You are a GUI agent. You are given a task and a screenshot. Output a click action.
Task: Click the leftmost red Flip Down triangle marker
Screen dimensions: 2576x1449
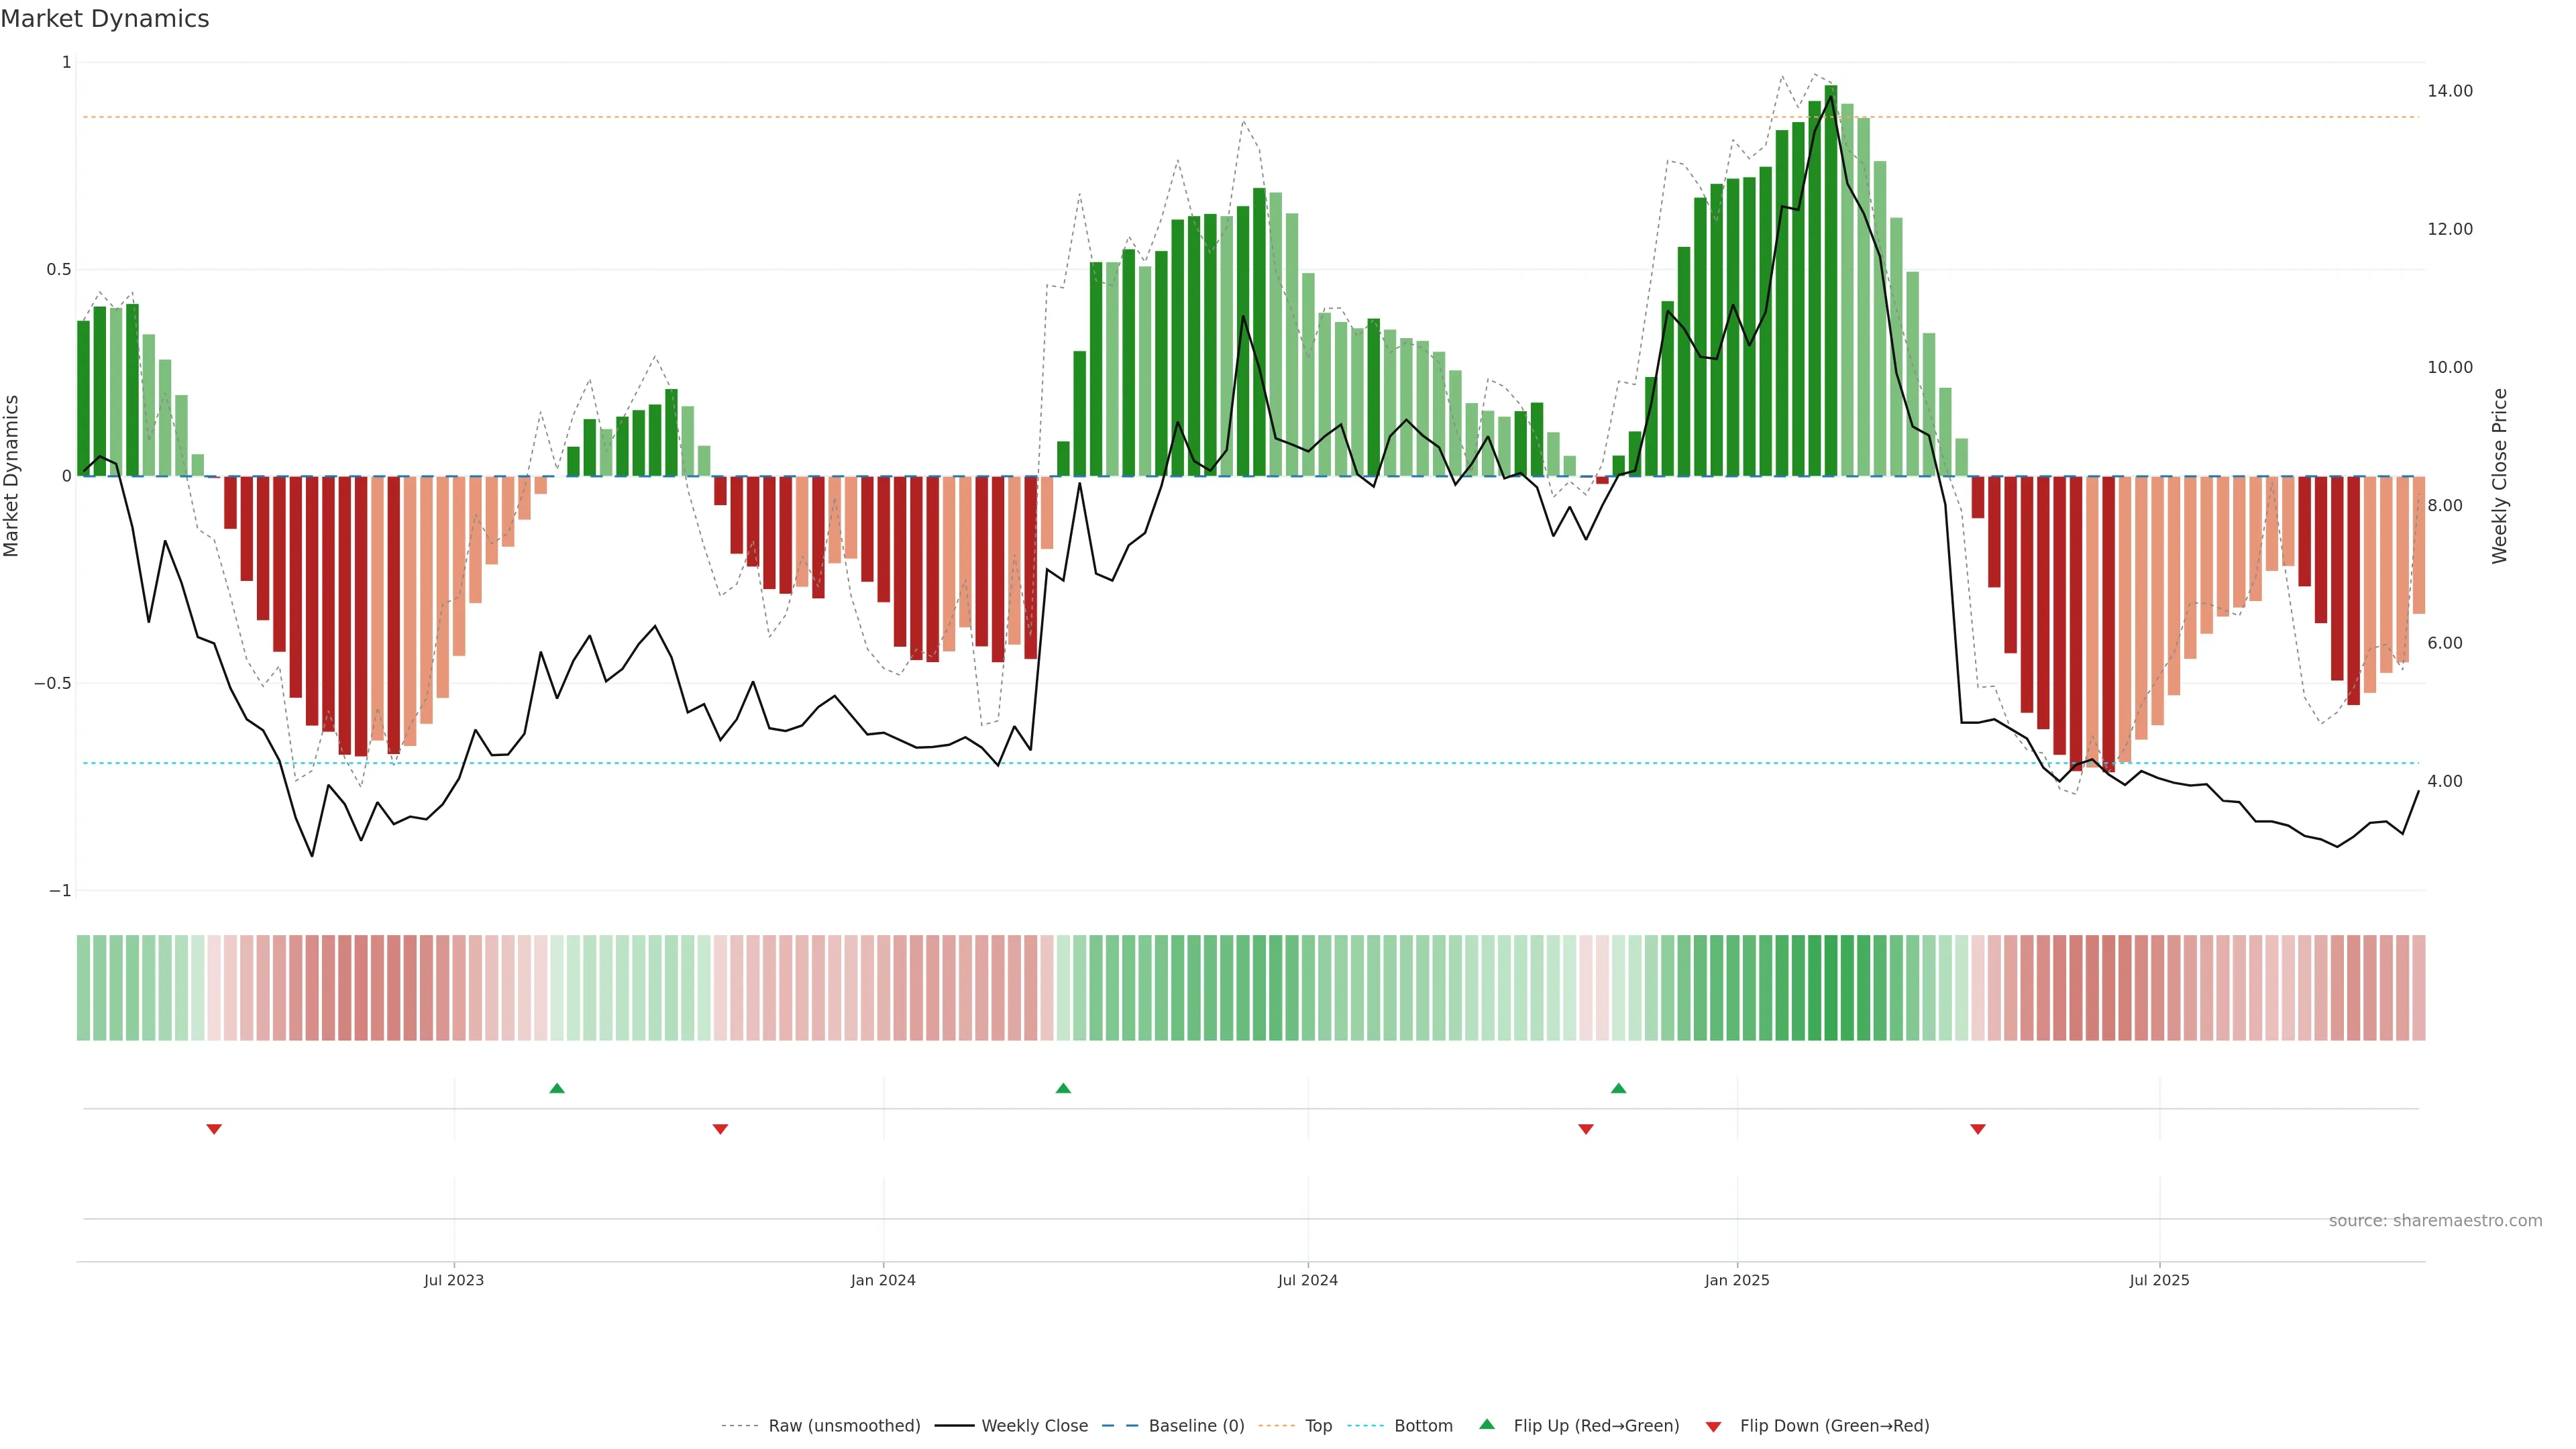pyautogui.click(x=214, y=1129)
